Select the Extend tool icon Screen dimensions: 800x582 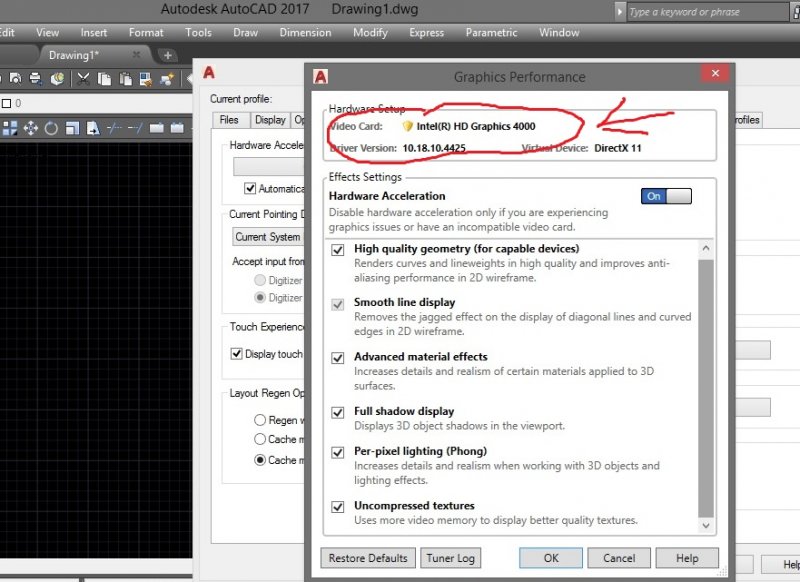point(135,128)
